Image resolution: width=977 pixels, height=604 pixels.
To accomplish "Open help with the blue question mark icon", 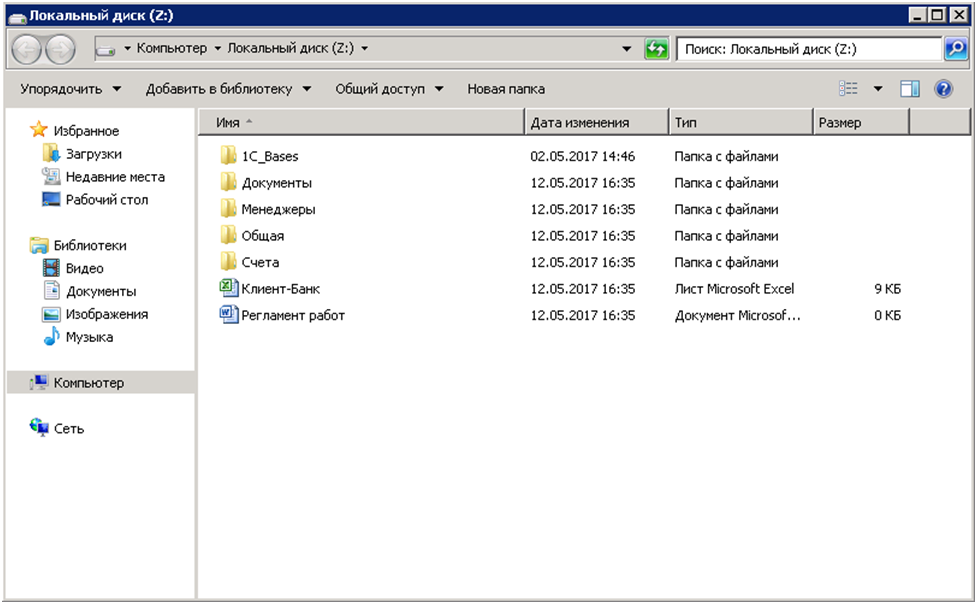I will point(943,89).
